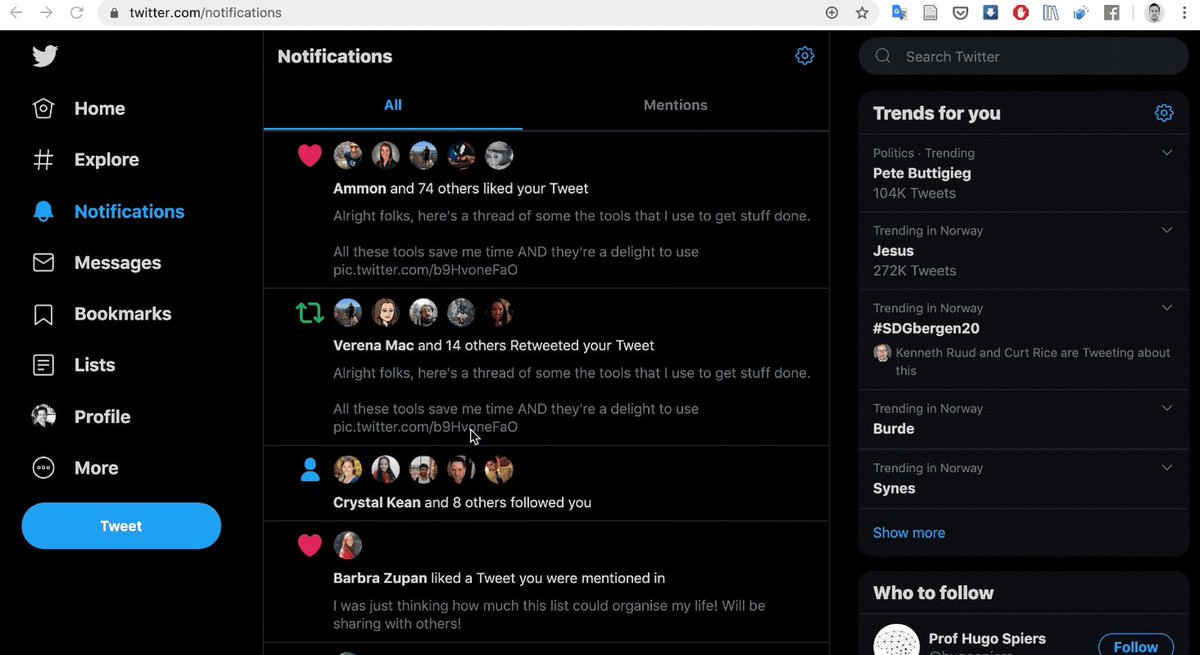Click the Twitter bird logo
1200x655 pixels.
pos(44,56)
